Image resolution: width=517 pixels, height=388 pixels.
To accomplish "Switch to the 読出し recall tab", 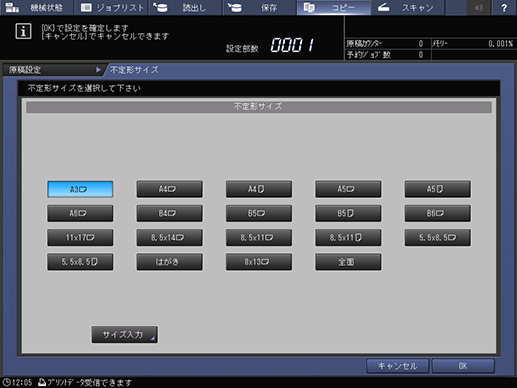I will pyautogui.click(x=185, y=7).
